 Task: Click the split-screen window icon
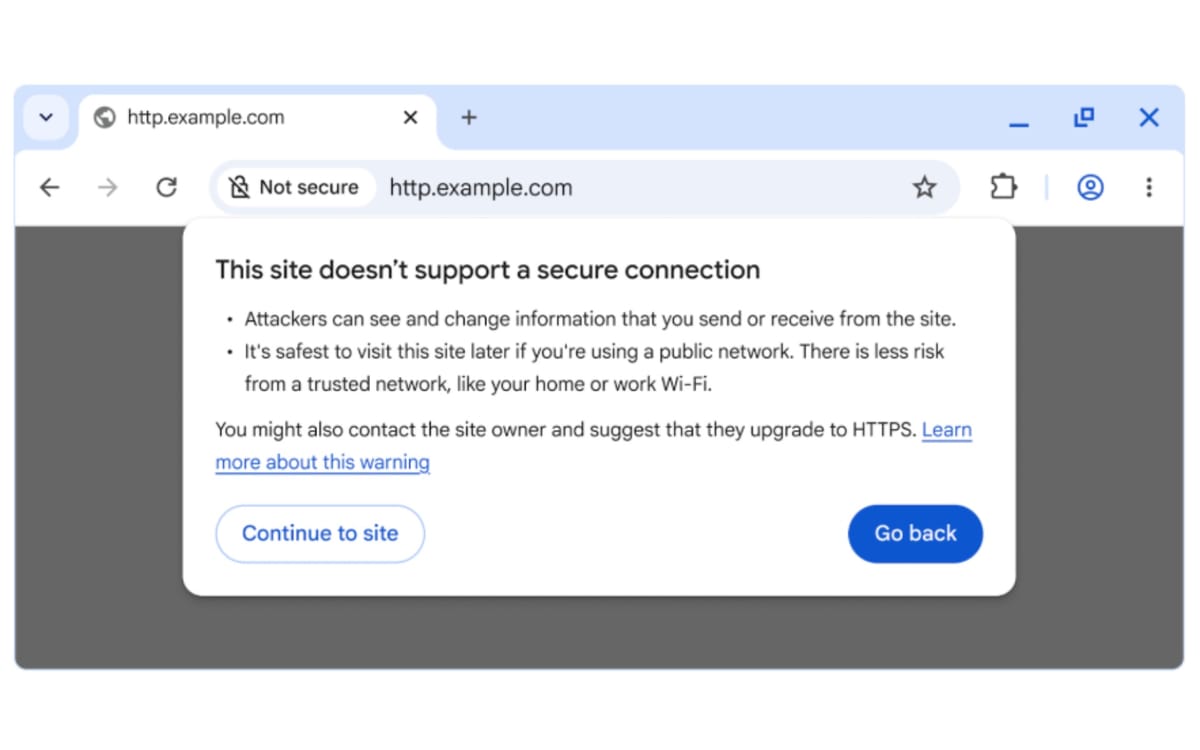pyautogui.click(x=1084, y=117)
